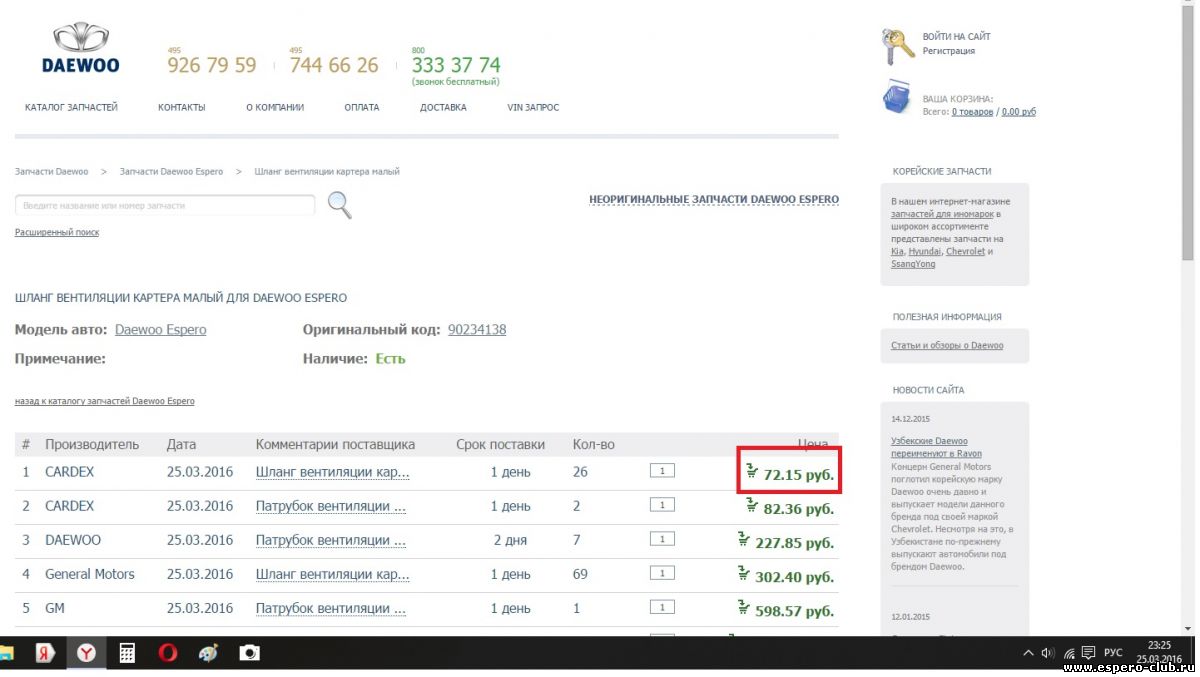Click the shopping basket icon
Viewport: 1200px width, 677px height.
point(897,98)
